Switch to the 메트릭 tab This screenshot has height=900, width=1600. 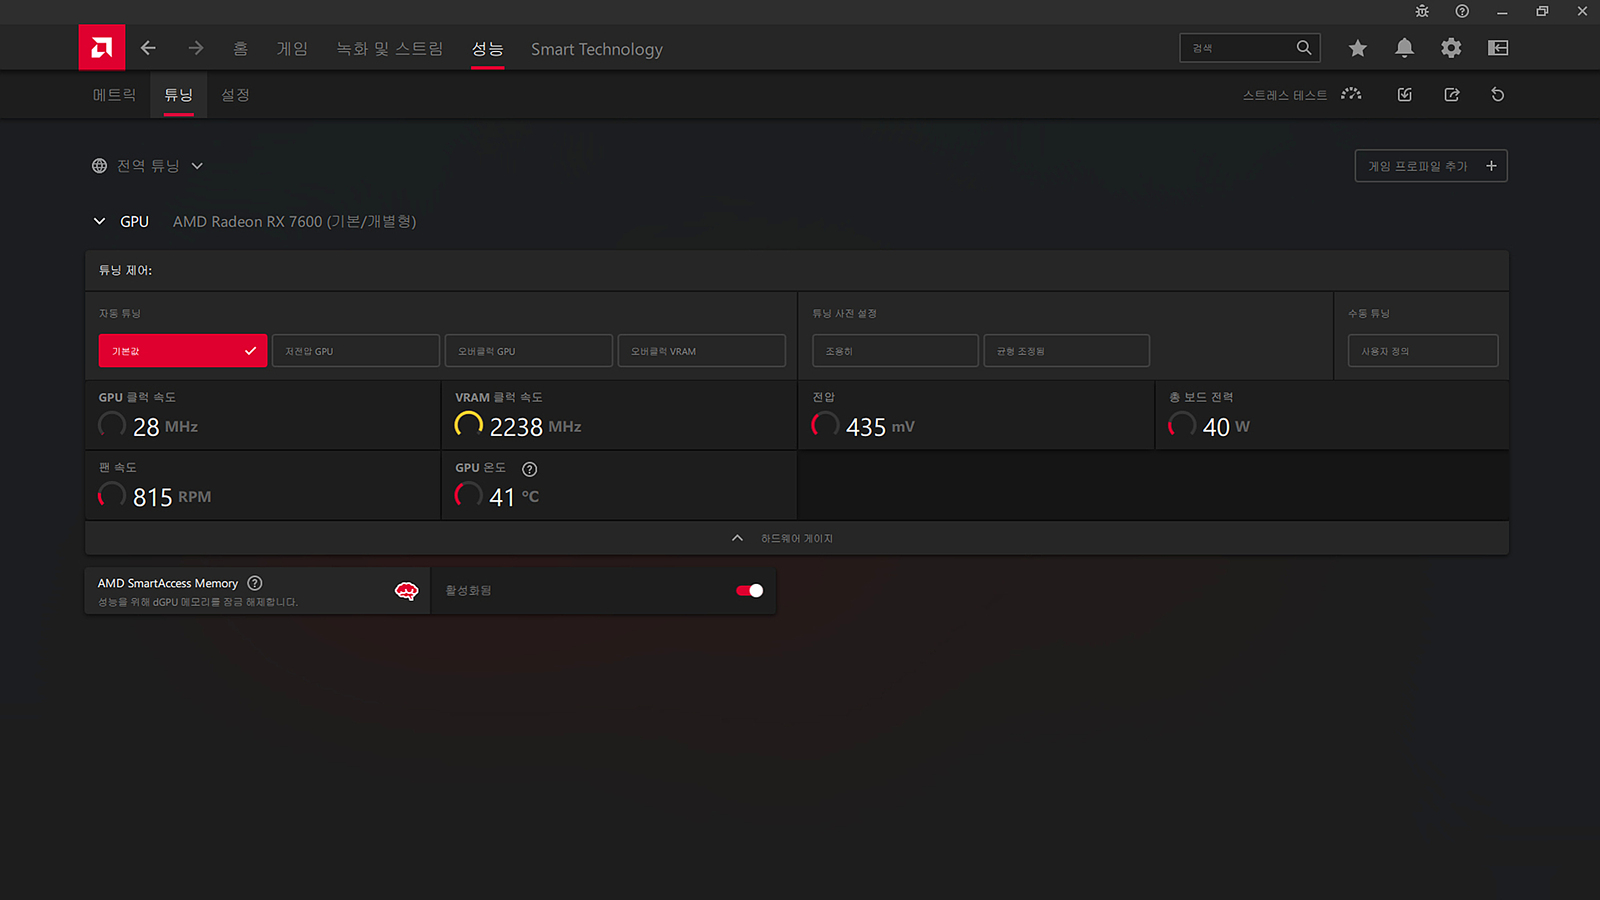tap(114, 95)
